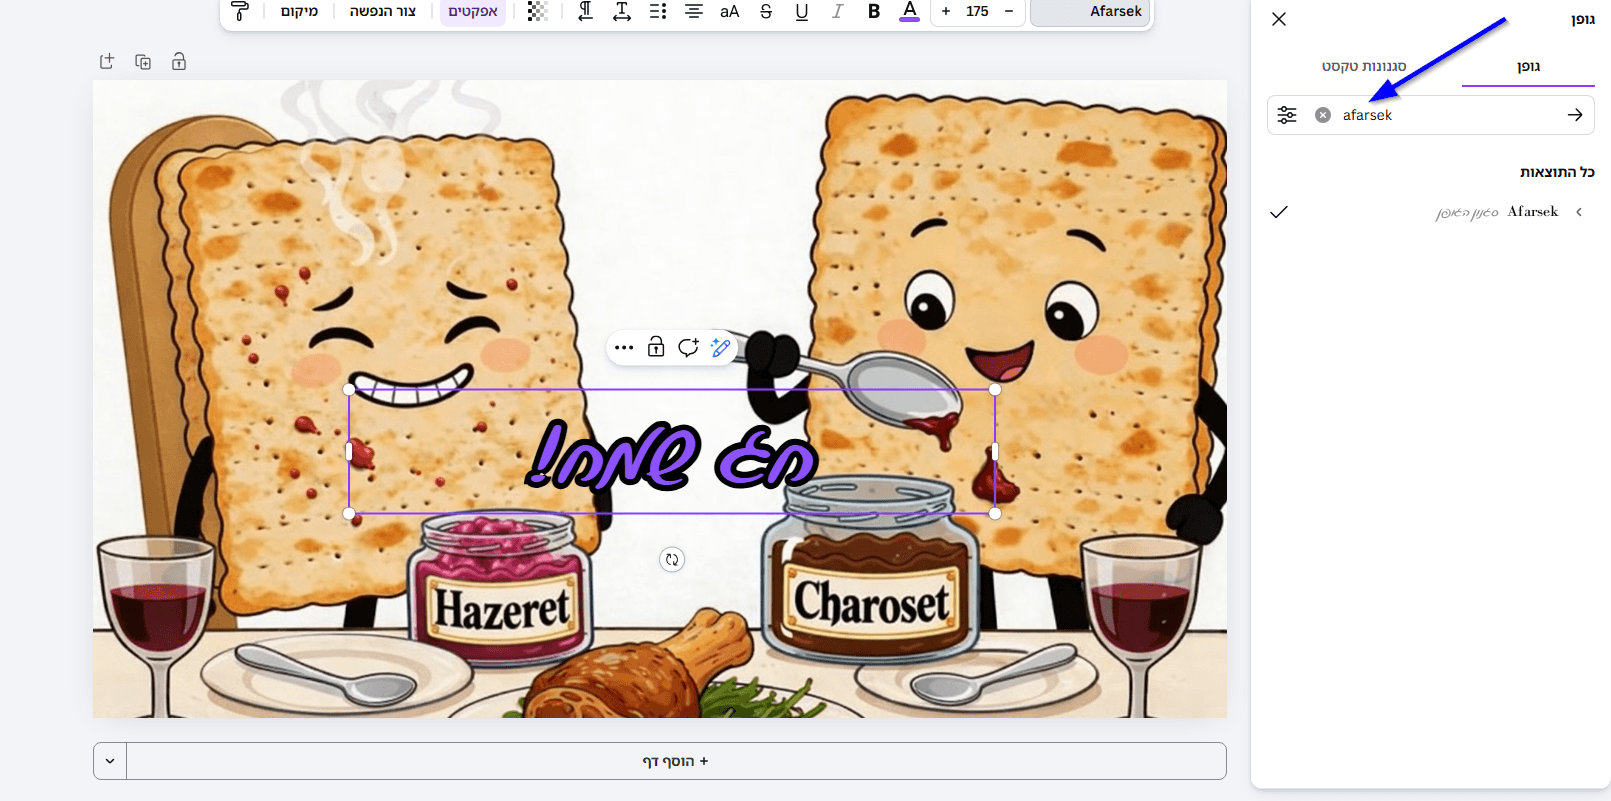
Task: Click the rotate handle below the text box
Action: (672, 560)
